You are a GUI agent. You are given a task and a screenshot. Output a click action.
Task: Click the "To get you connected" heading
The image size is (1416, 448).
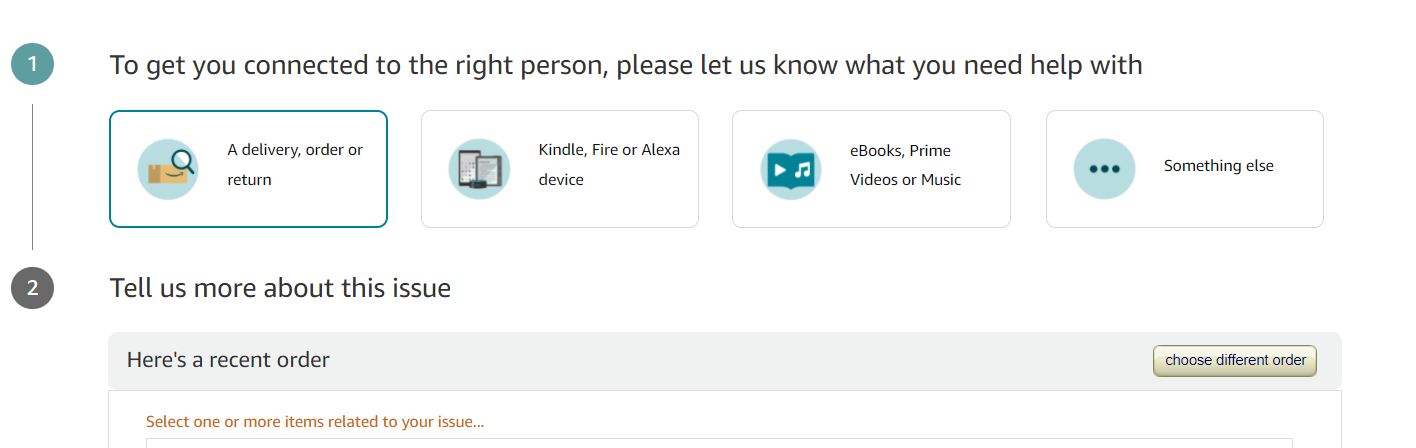(x=625, y=65)
